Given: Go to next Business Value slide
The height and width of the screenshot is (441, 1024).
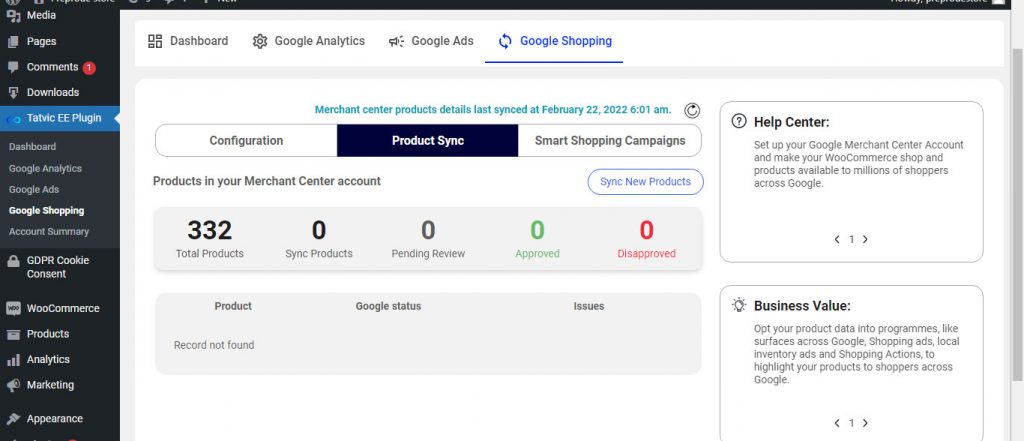Looking at the screenshot, I should point(865,423).
